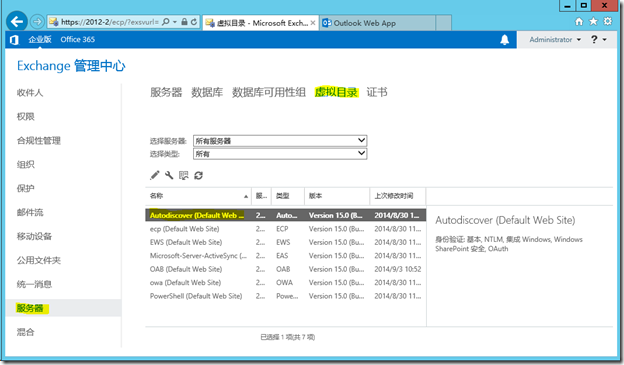Click the Office 365 link

pyautogui.click(x=78, y=39)
